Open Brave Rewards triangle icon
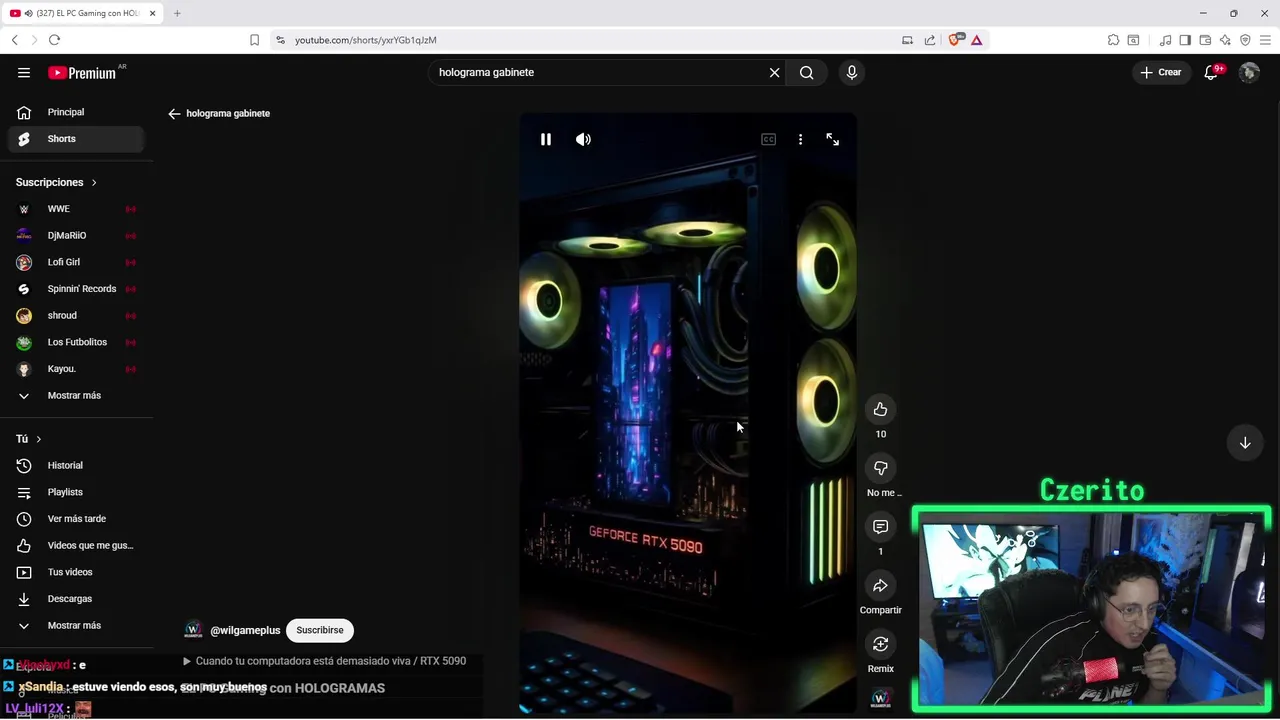The image size is (1280, 720). (976, 40)
